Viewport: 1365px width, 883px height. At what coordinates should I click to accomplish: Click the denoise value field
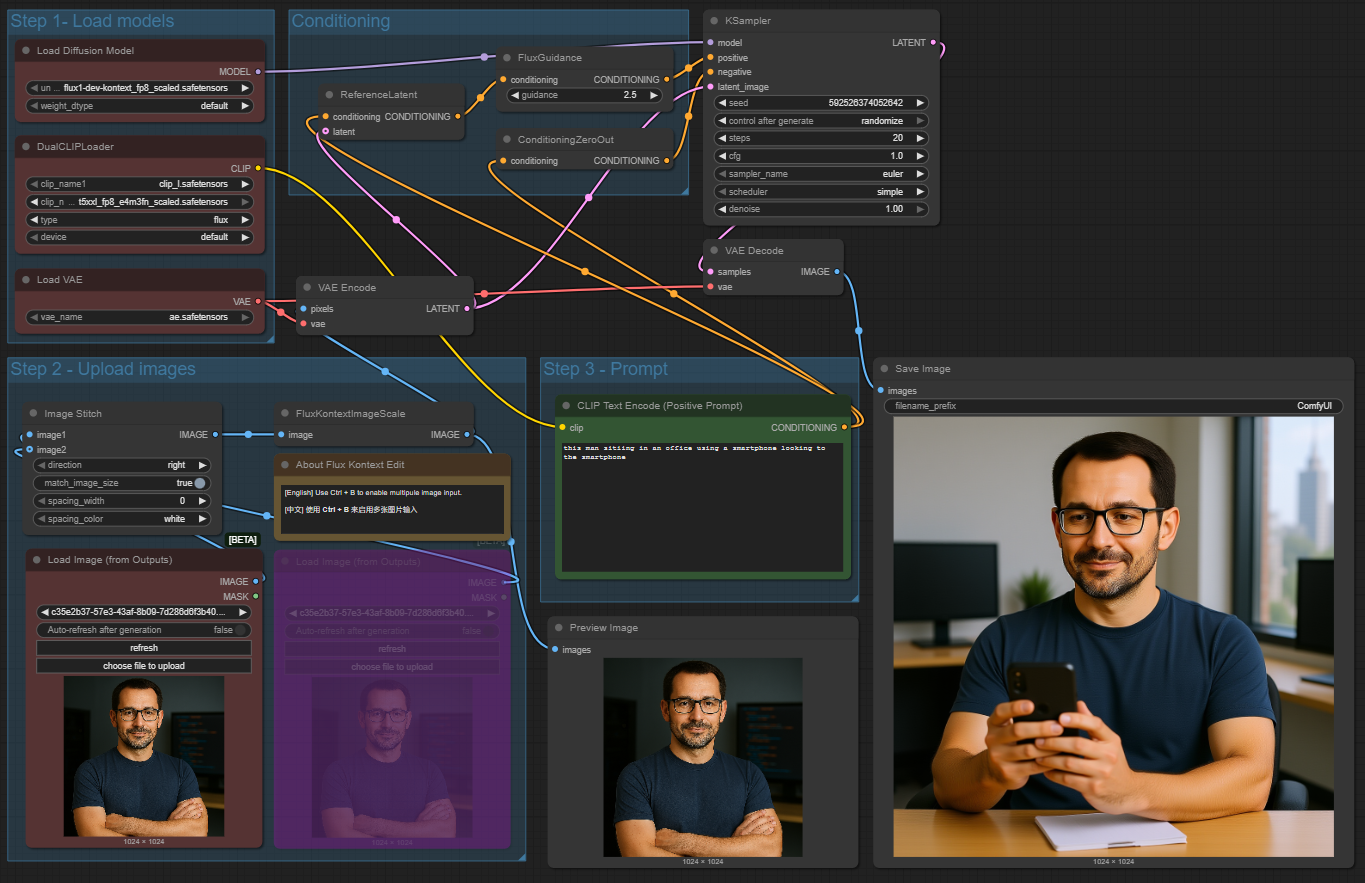point(820,210)
